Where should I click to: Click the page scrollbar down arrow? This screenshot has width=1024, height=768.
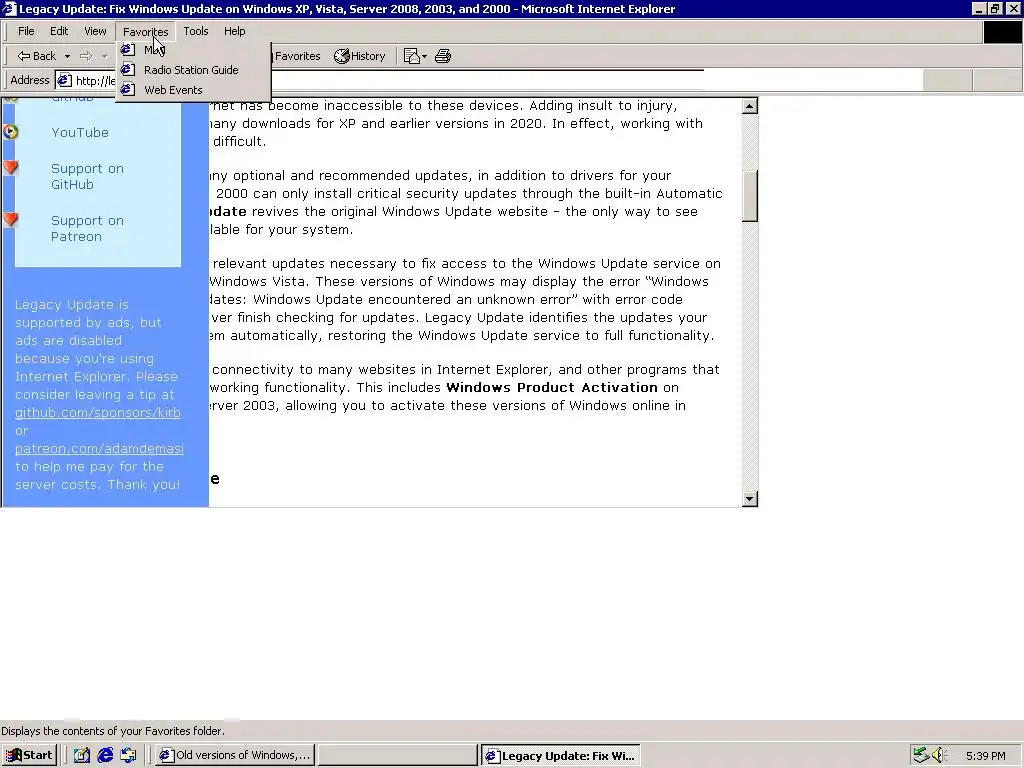(x=750, y=499)
